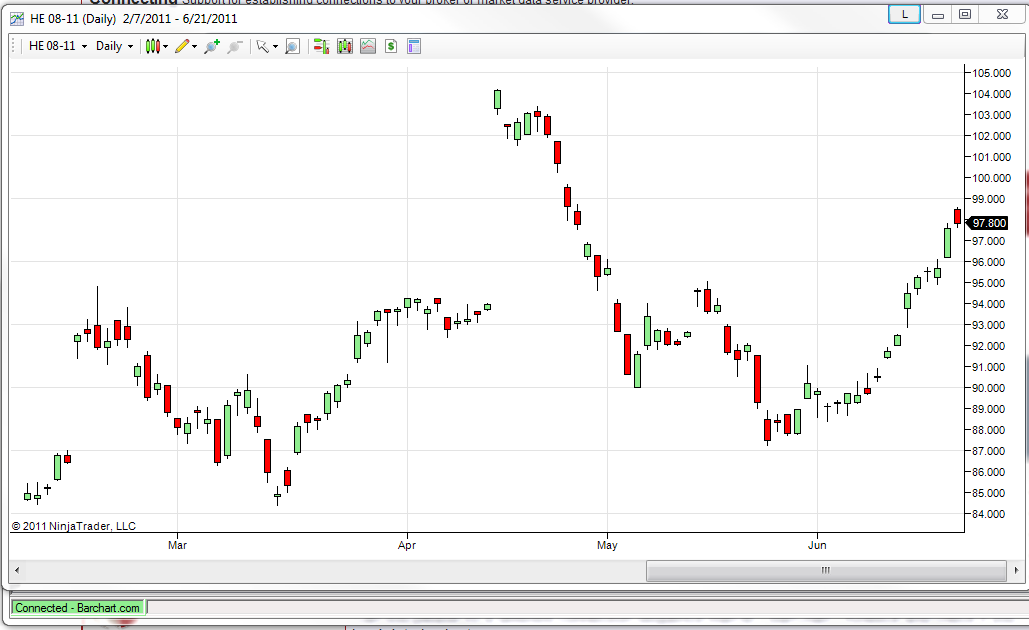Maximize the HE 08-11 chart window

tap(965, 14)
